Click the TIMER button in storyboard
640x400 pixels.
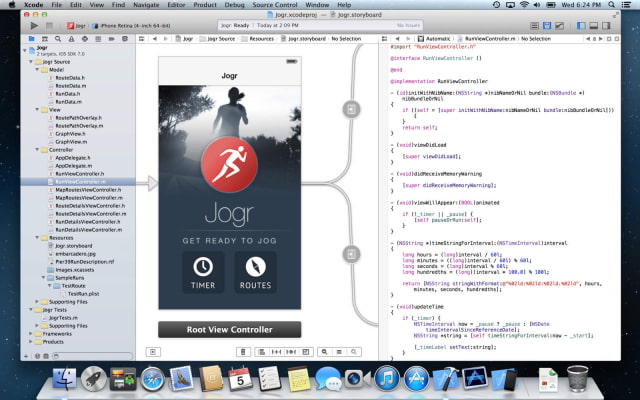coord(202,272)
